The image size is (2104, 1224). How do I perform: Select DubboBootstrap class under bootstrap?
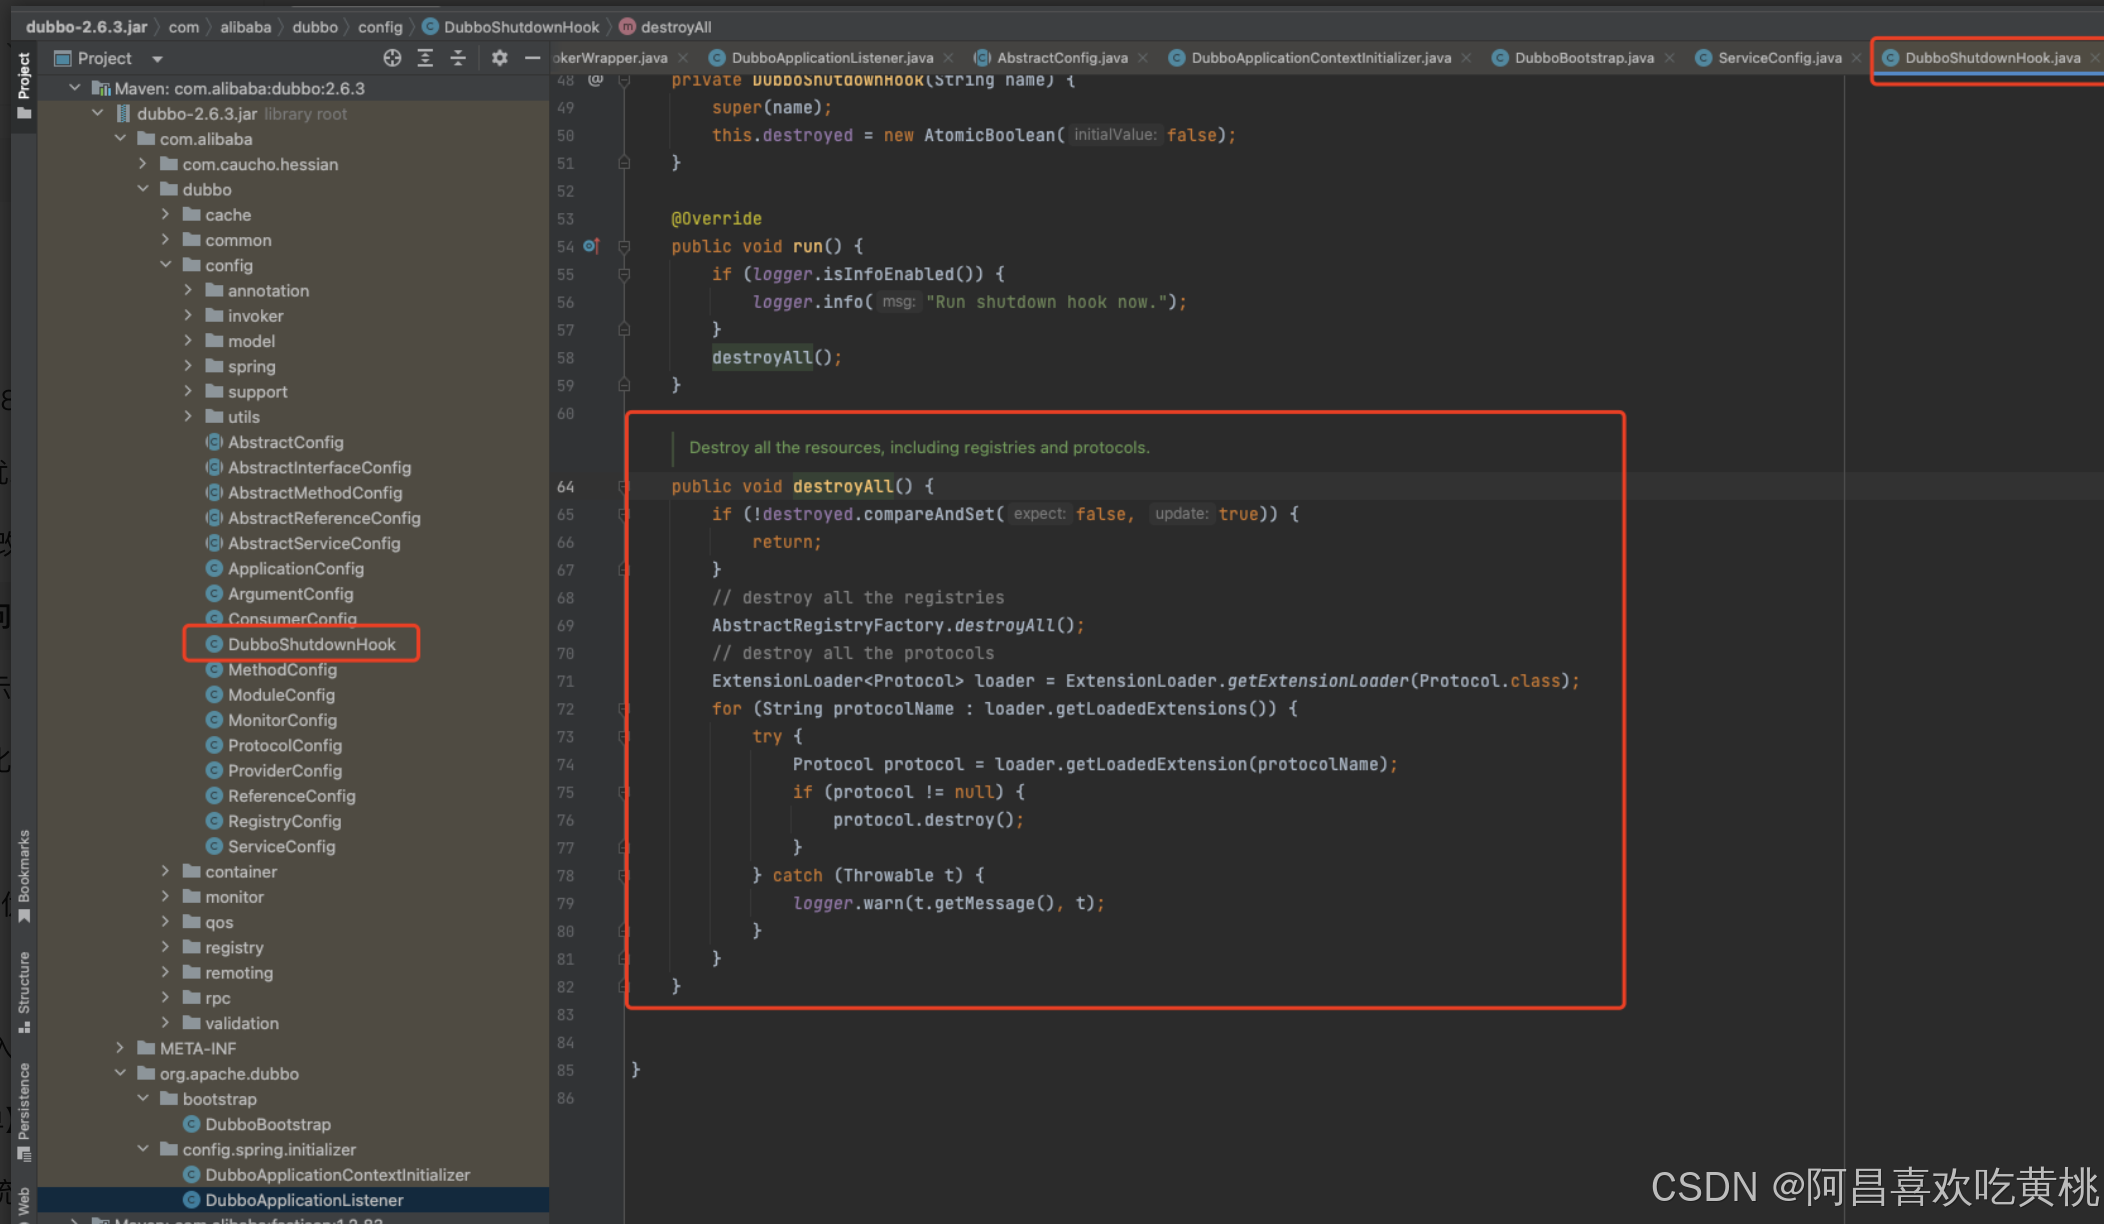(267, 1124)
